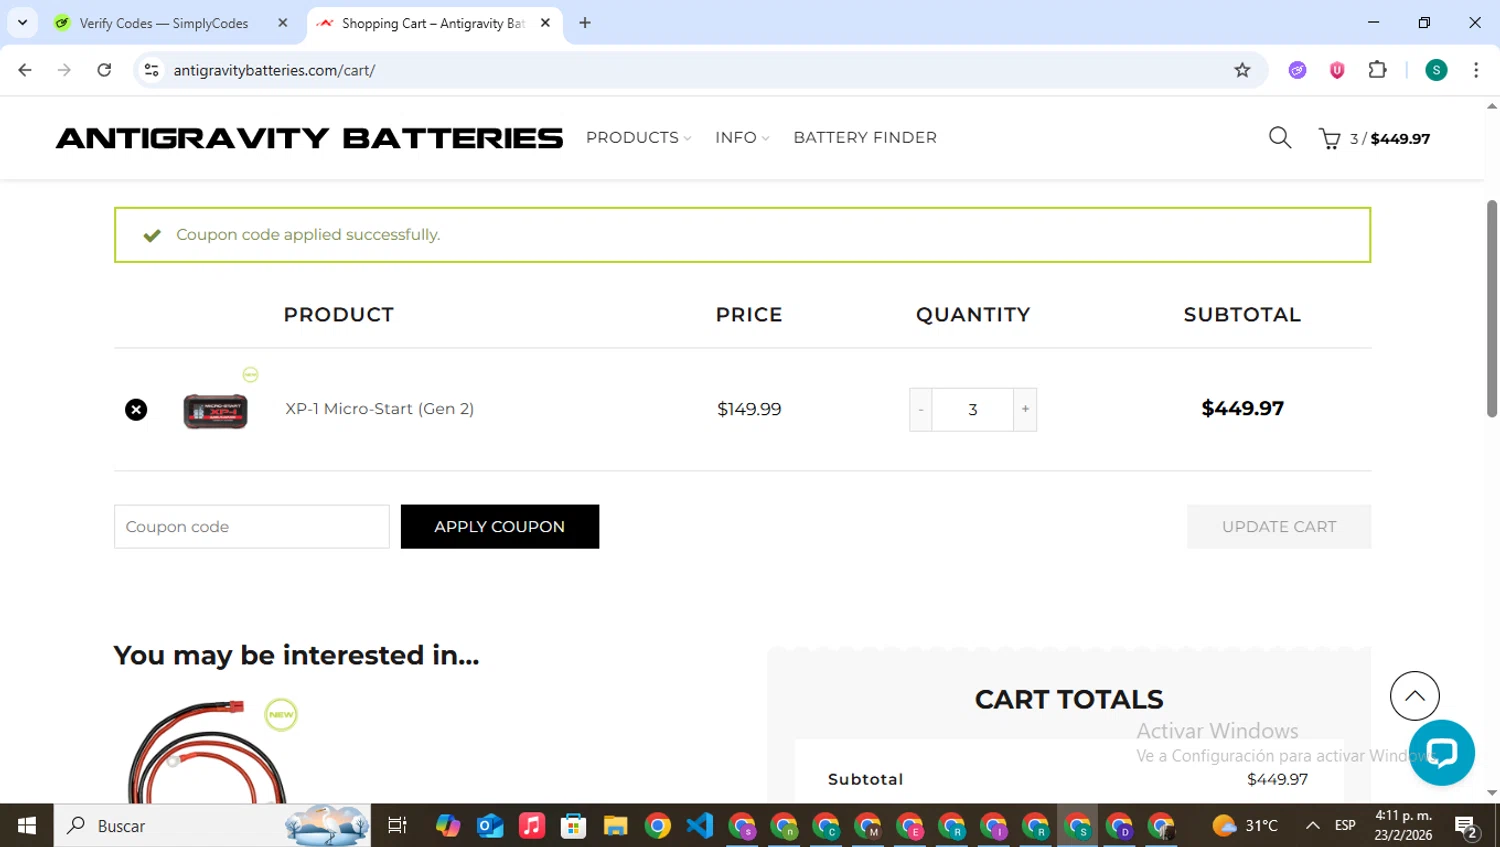Click the purple extension icon in toolbar
The image size is (1500, 847).
1297,70
